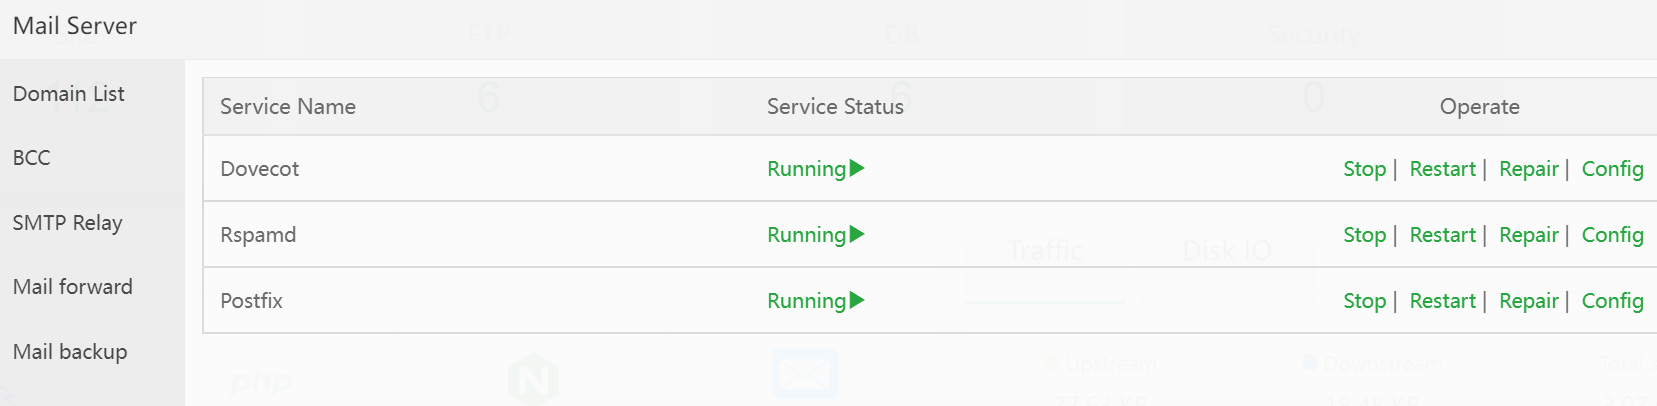Open the Mail backup section
The height and width of the screenshot is (406, 1657).
click(x=70, y=352)
